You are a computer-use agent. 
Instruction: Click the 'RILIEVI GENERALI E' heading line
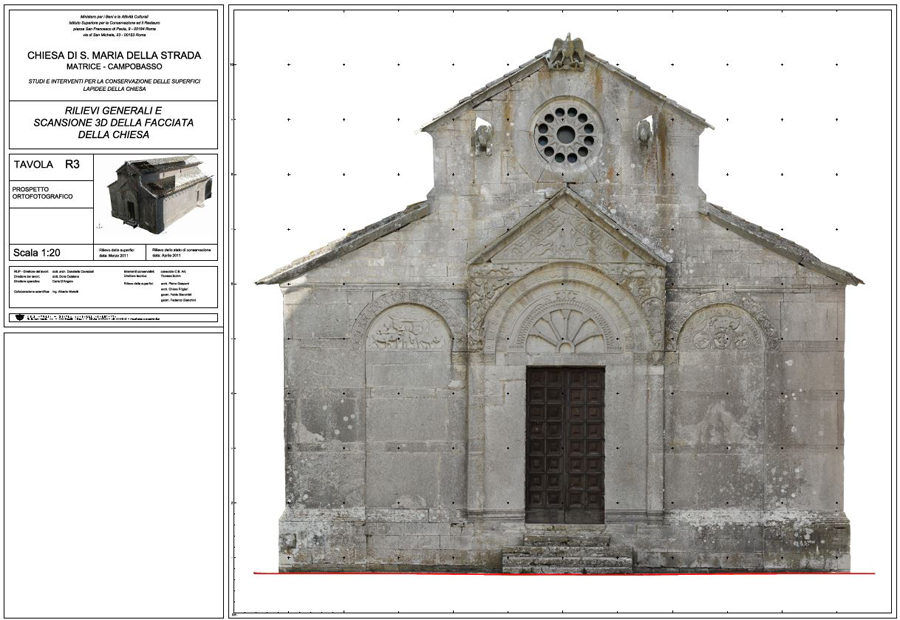[114, 110]
